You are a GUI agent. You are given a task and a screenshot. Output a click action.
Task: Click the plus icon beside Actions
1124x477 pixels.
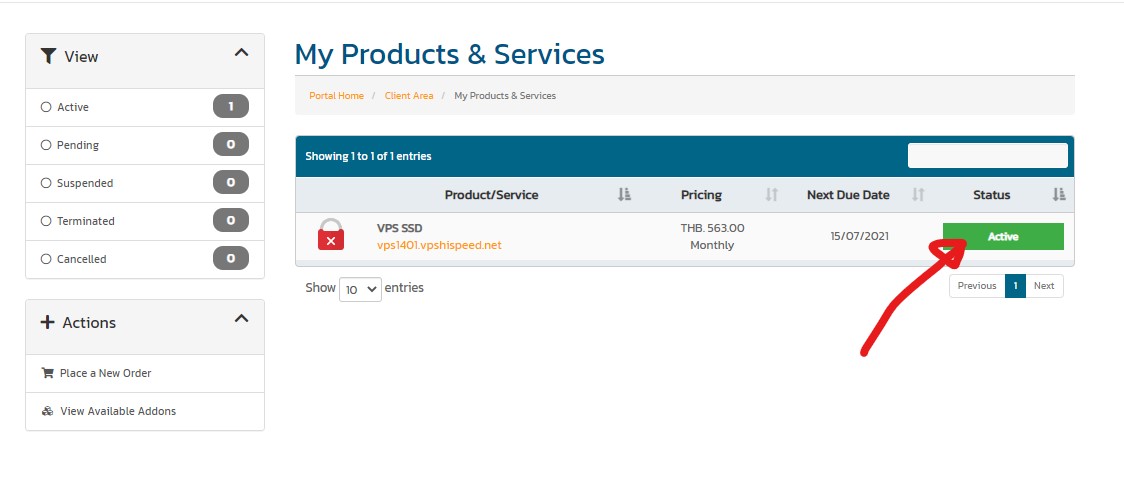point(47,322)
